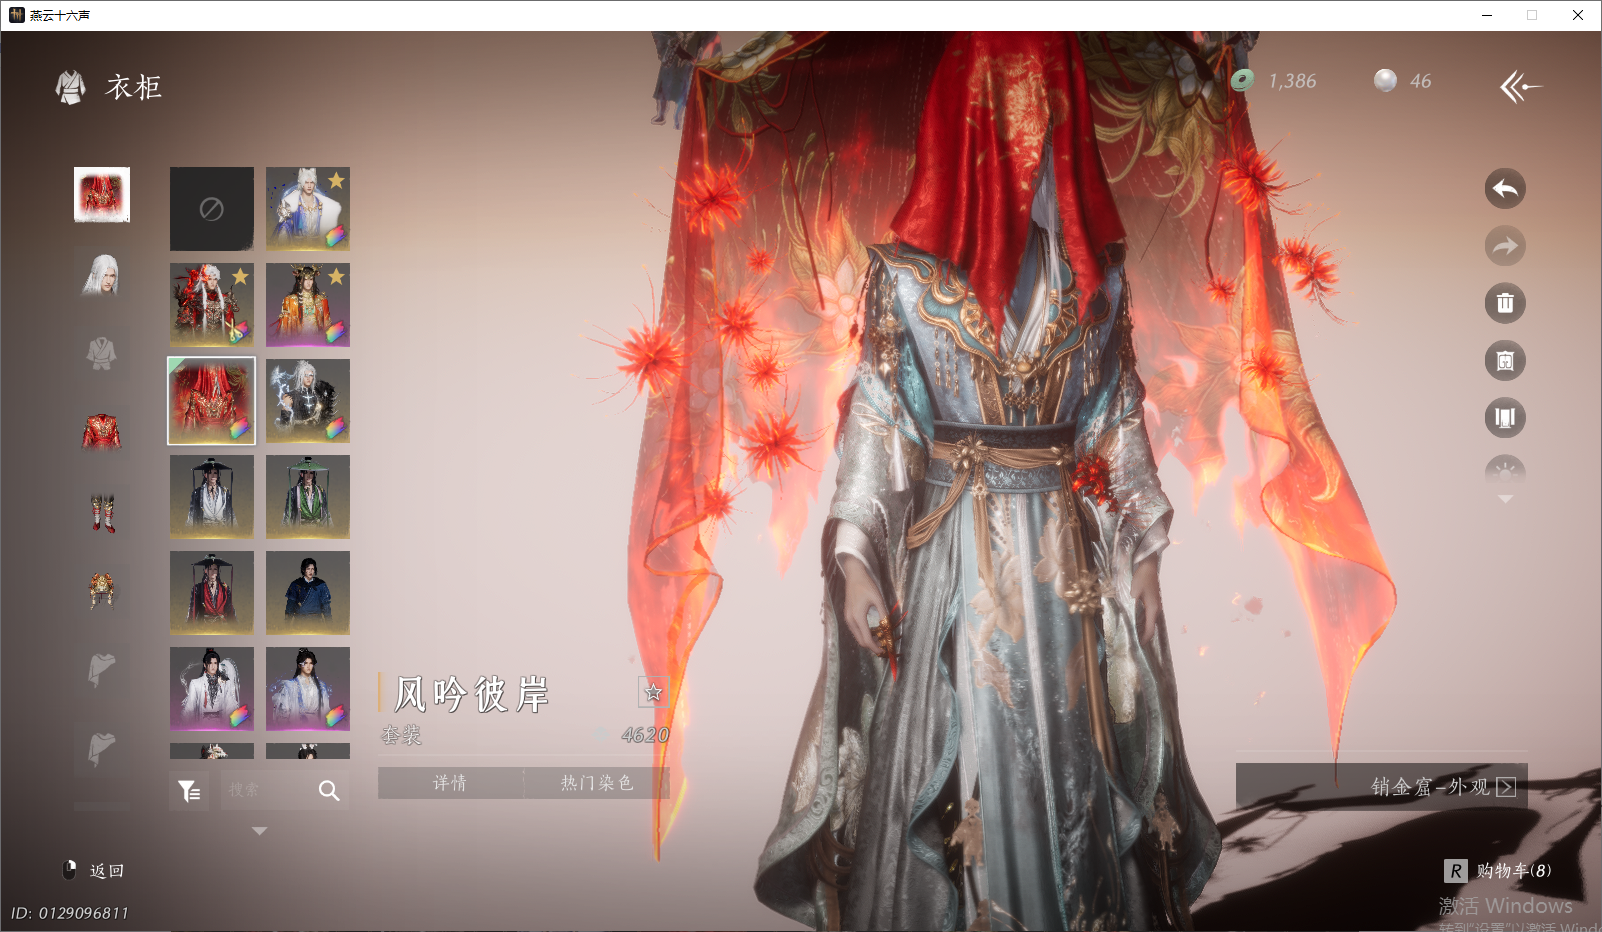Exit wardrobe using the top-right back arrow
The image size is (1602, 932).
(x=1520, y=87)
